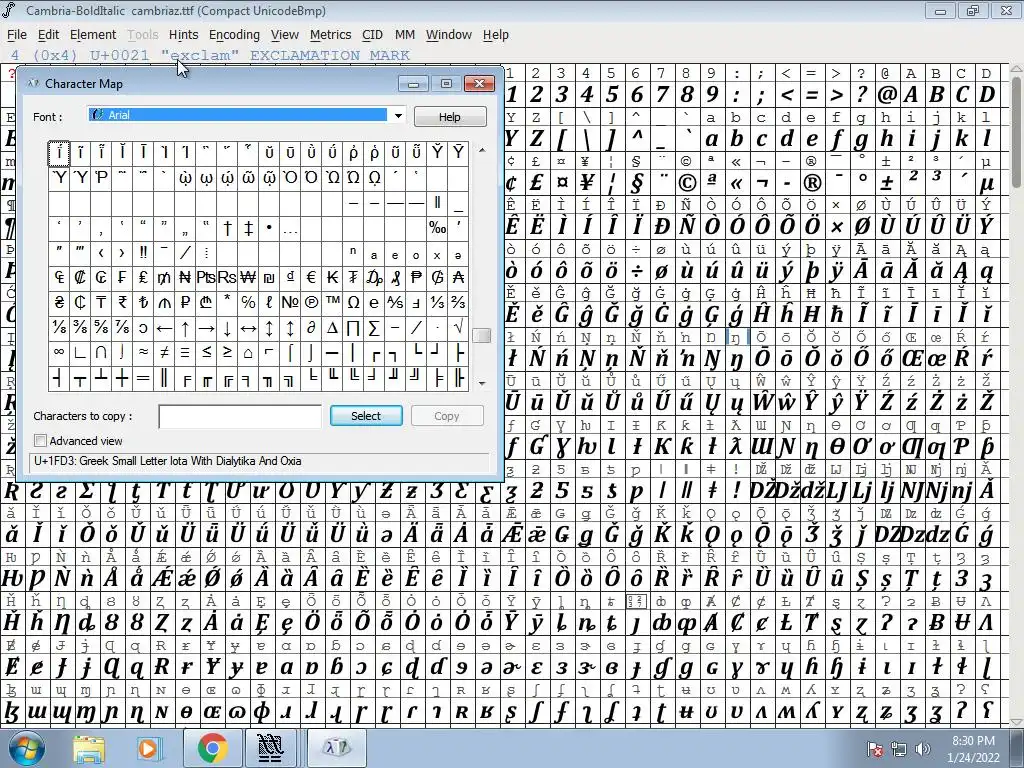This screenshot has height=768, width=1024.
Task: Click the Characters to copy field
Action: [x=240, y=416]
